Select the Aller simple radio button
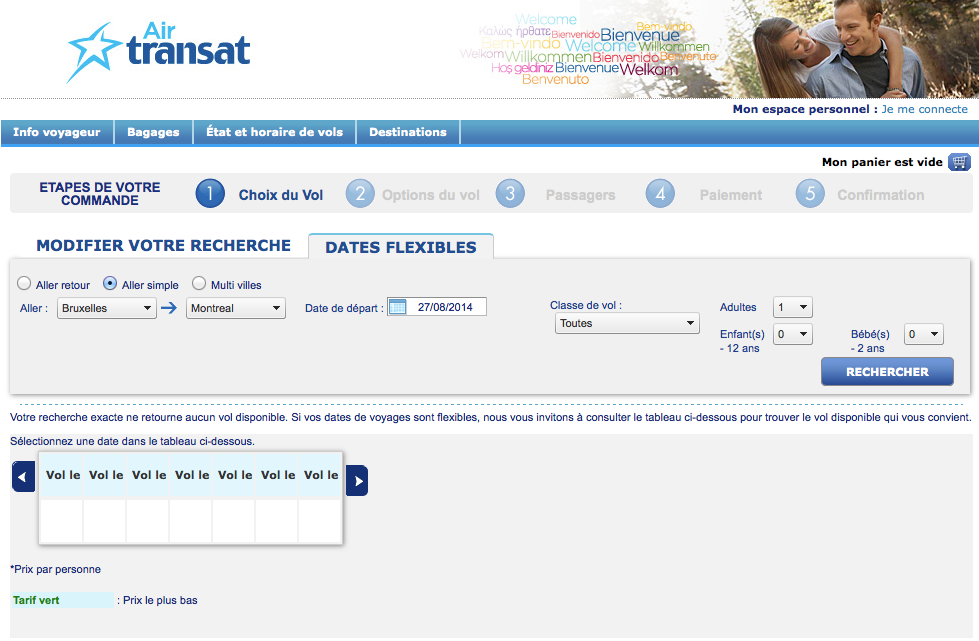Image resolution: width=979 pixels, height=641 pixels. coord(111,284)
